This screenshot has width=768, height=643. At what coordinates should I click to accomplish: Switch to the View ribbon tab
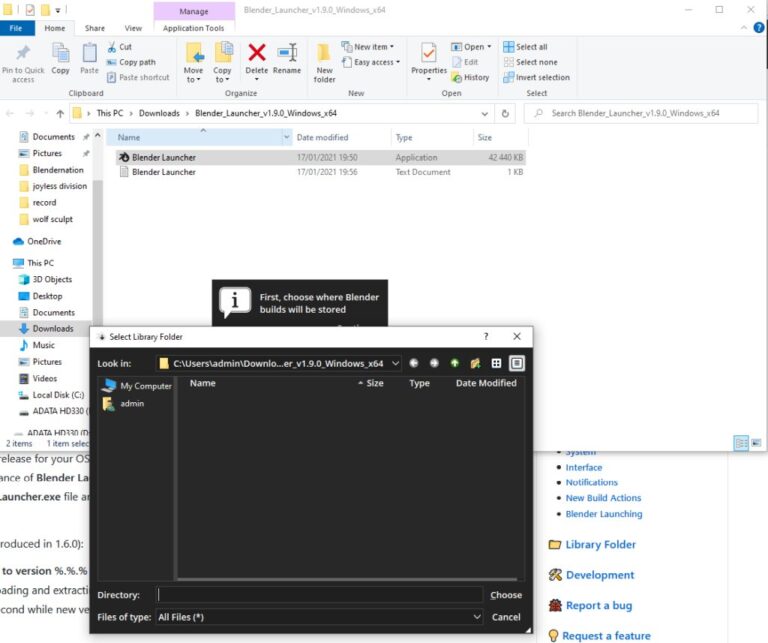(133, 28)
